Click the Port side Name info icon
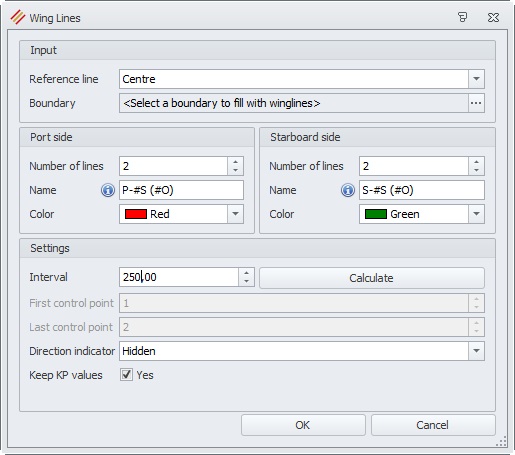The image size is (515, 455). 108,190
